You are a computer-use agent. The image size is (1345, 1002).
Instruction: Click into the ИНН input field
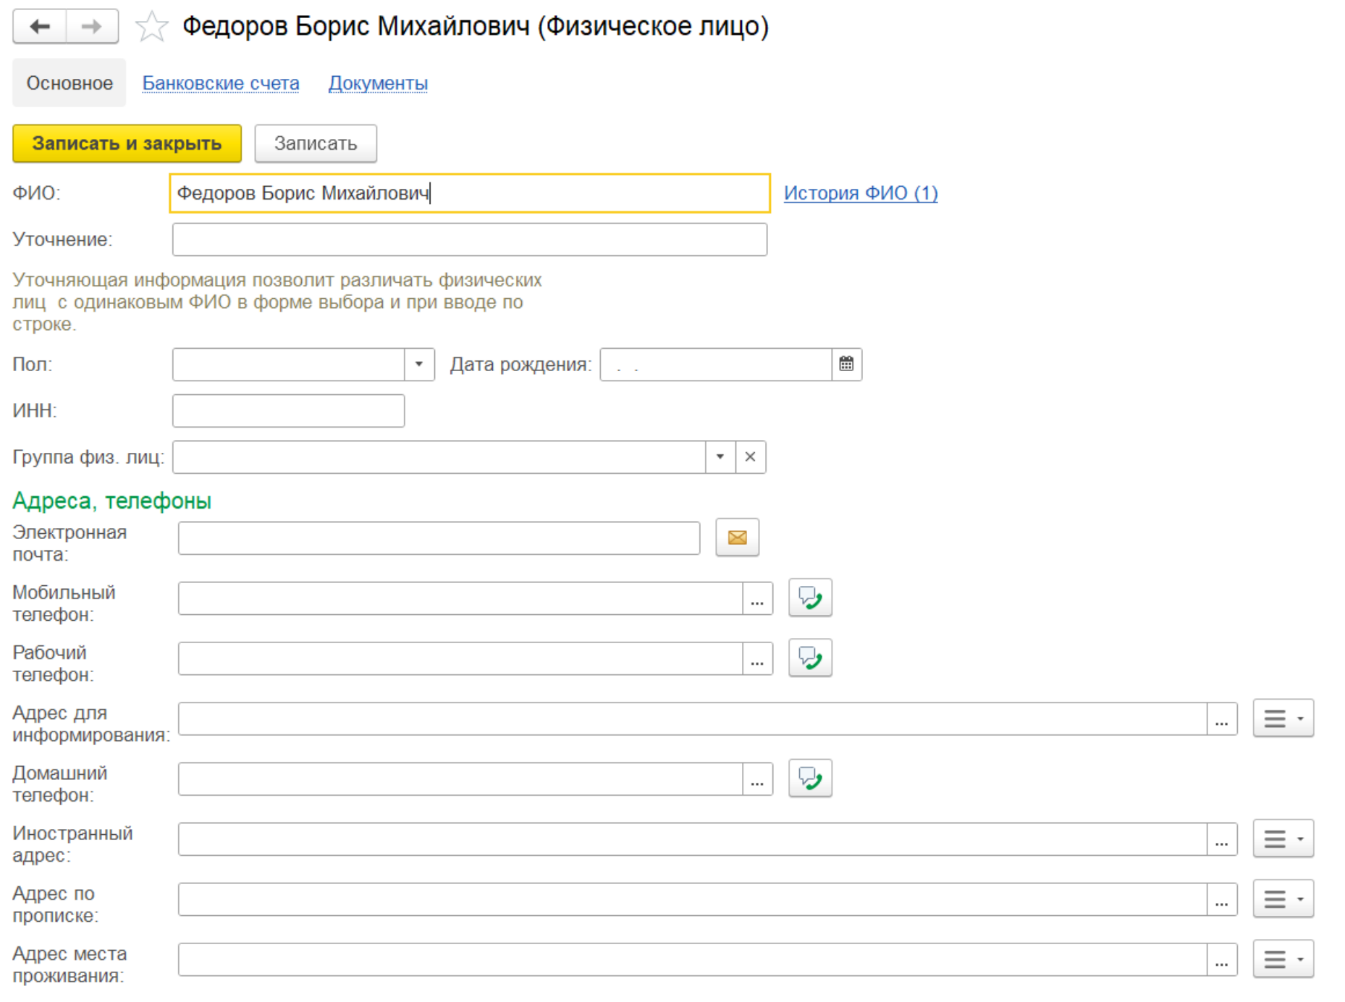coord(288,411)
